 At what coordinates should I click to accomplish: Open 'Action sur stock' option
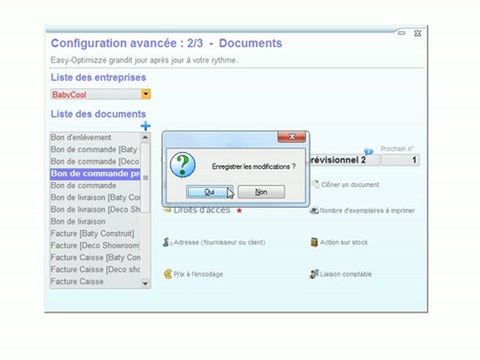tap(344, 242)
